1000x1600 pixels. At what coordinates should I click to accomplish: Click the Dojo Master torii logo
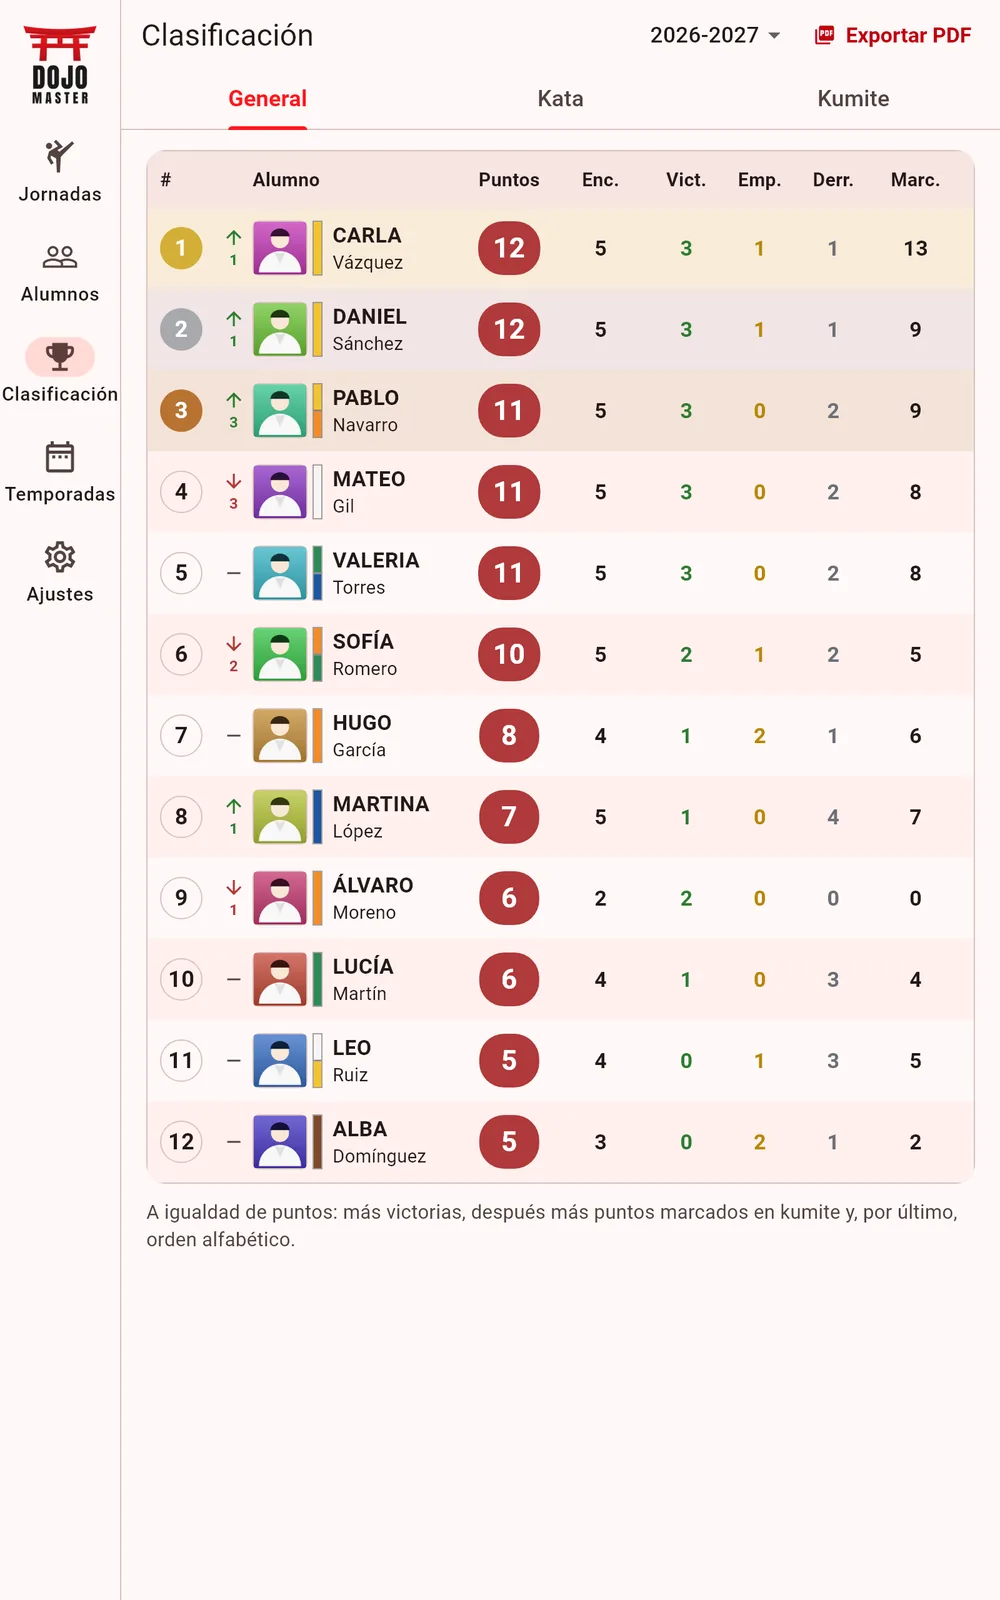[x=60, y=65]
